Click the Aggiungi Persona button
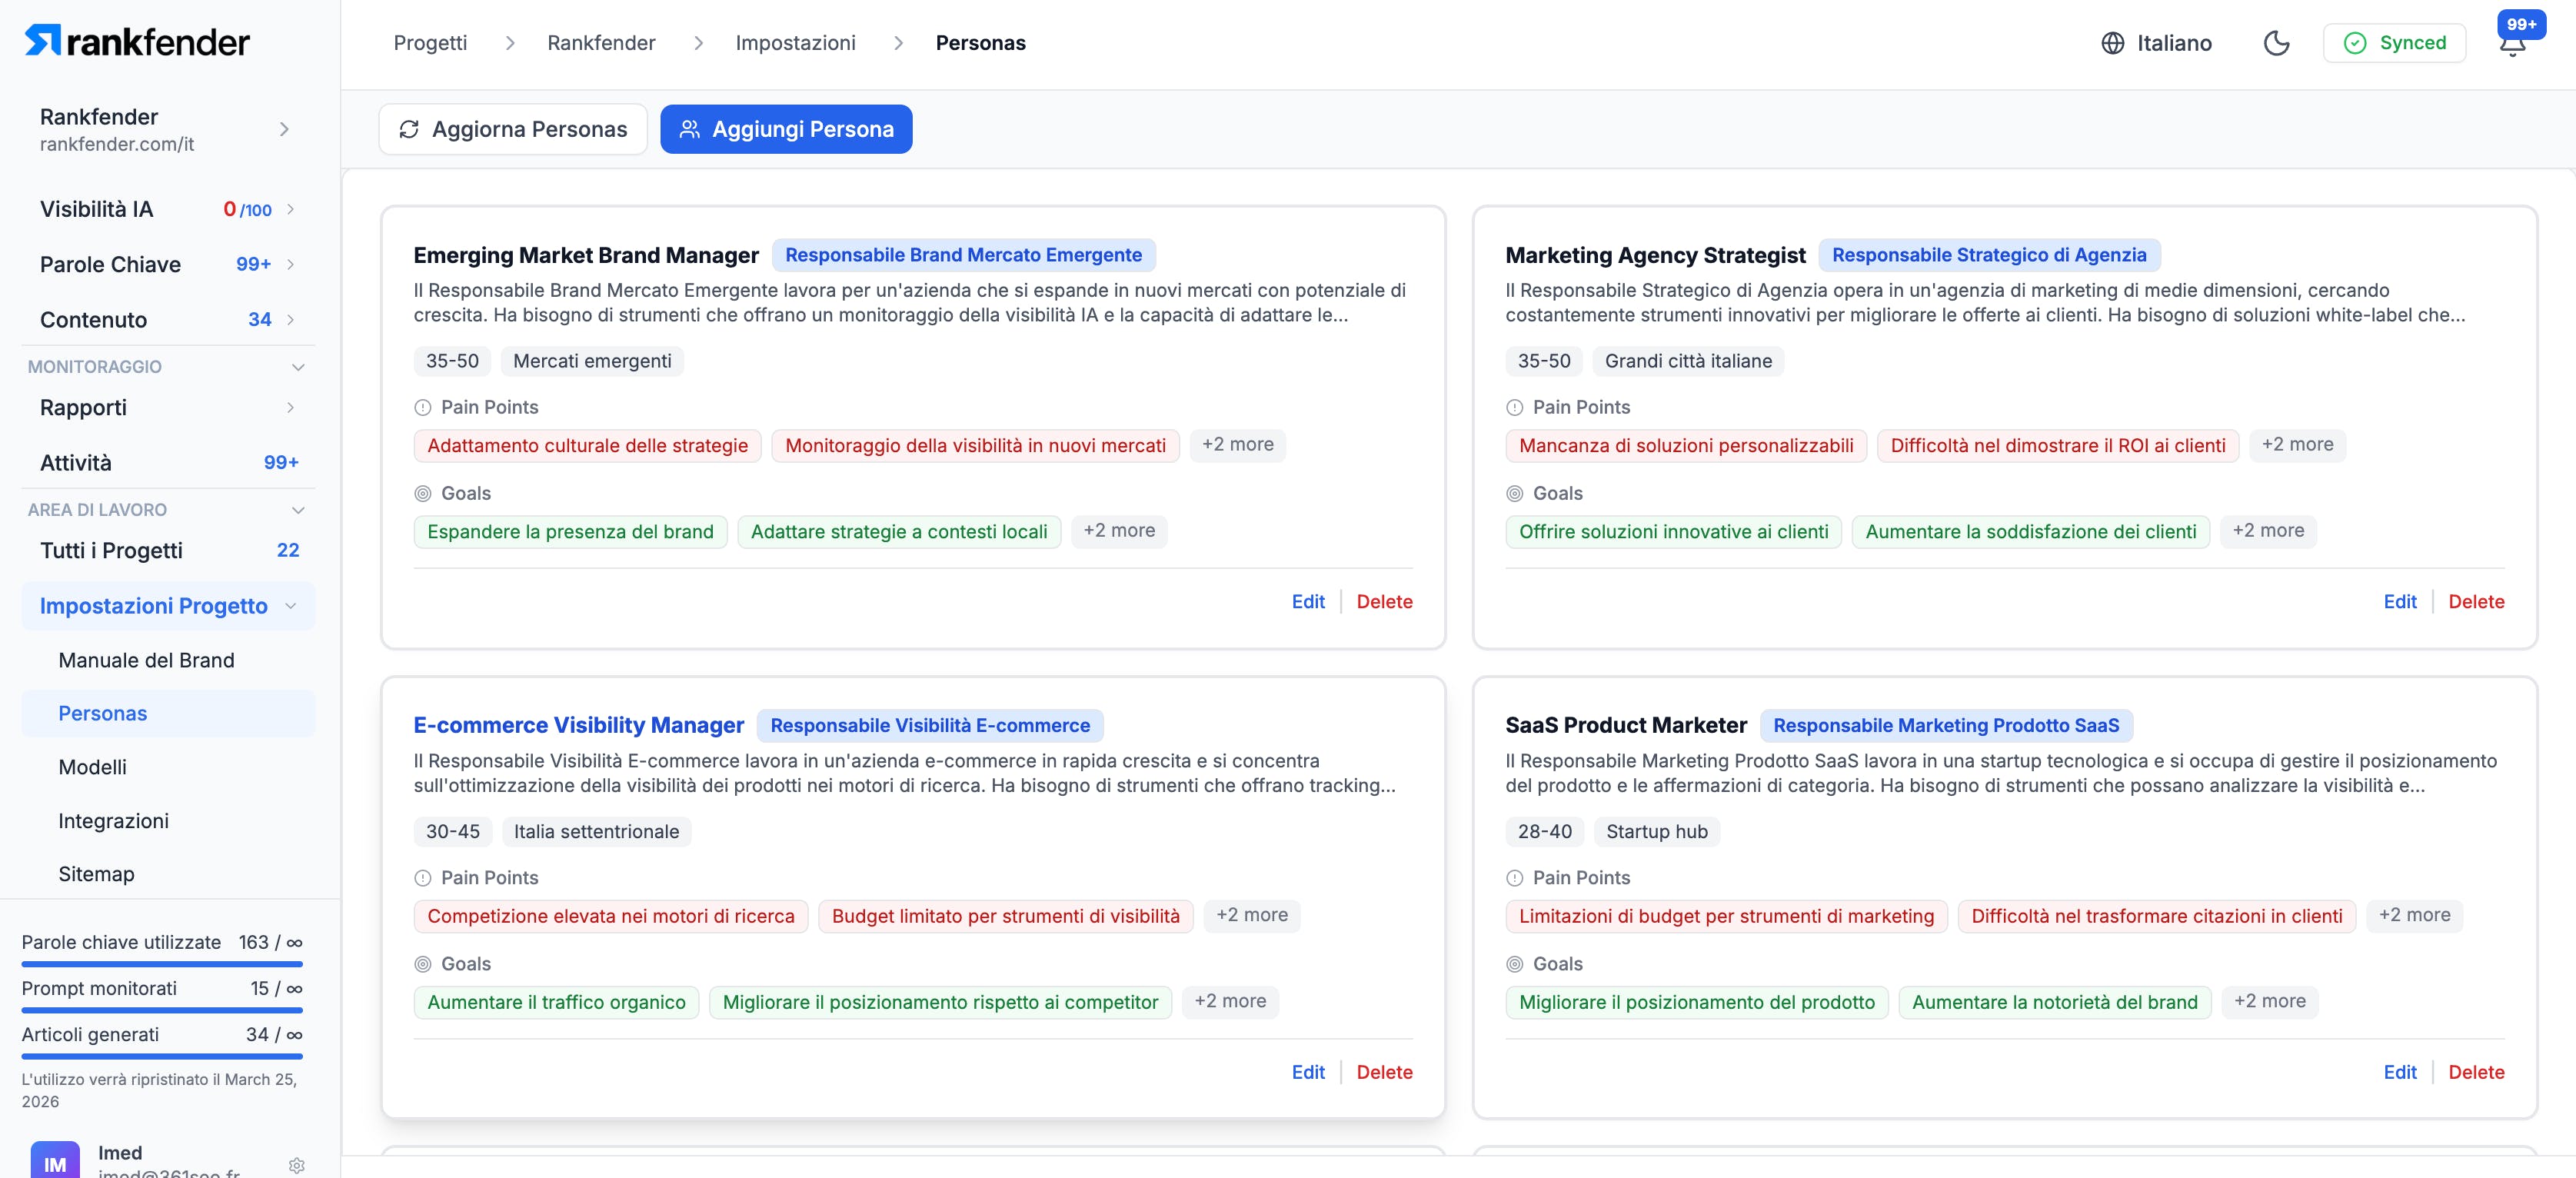 (x=786, y=129)
